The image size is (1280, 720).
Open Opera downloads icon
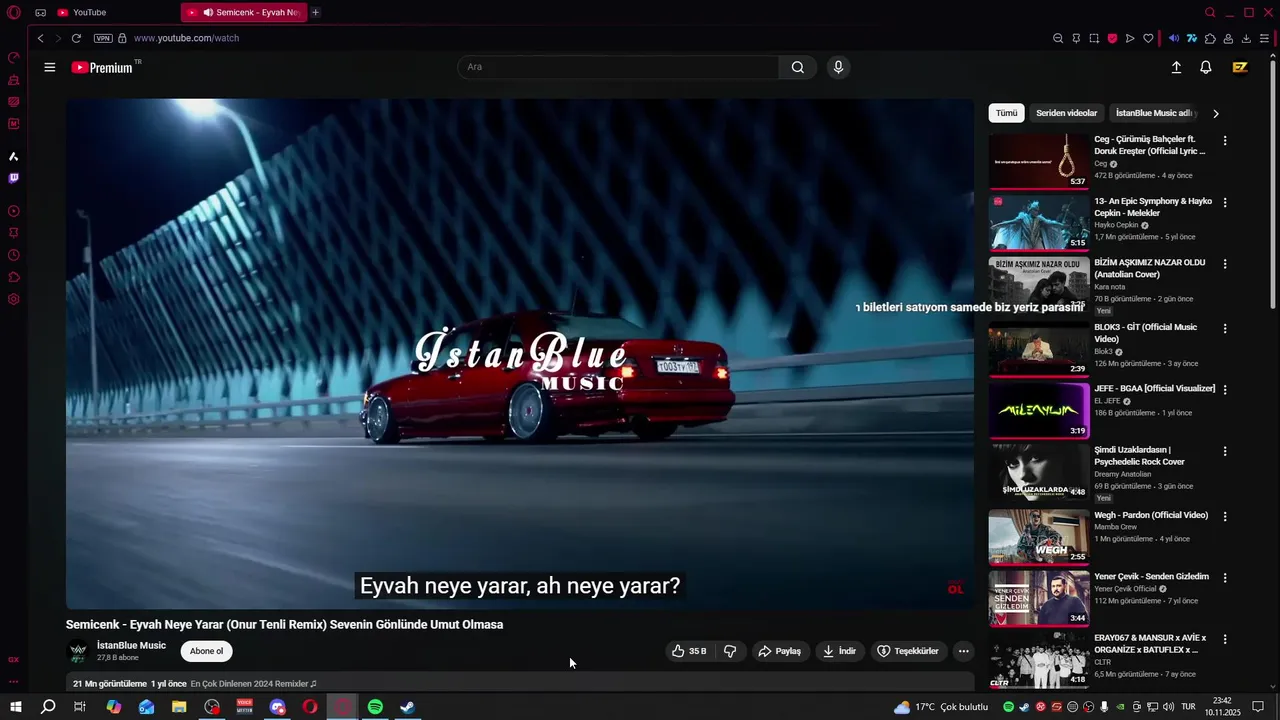tap(1246, 38)
